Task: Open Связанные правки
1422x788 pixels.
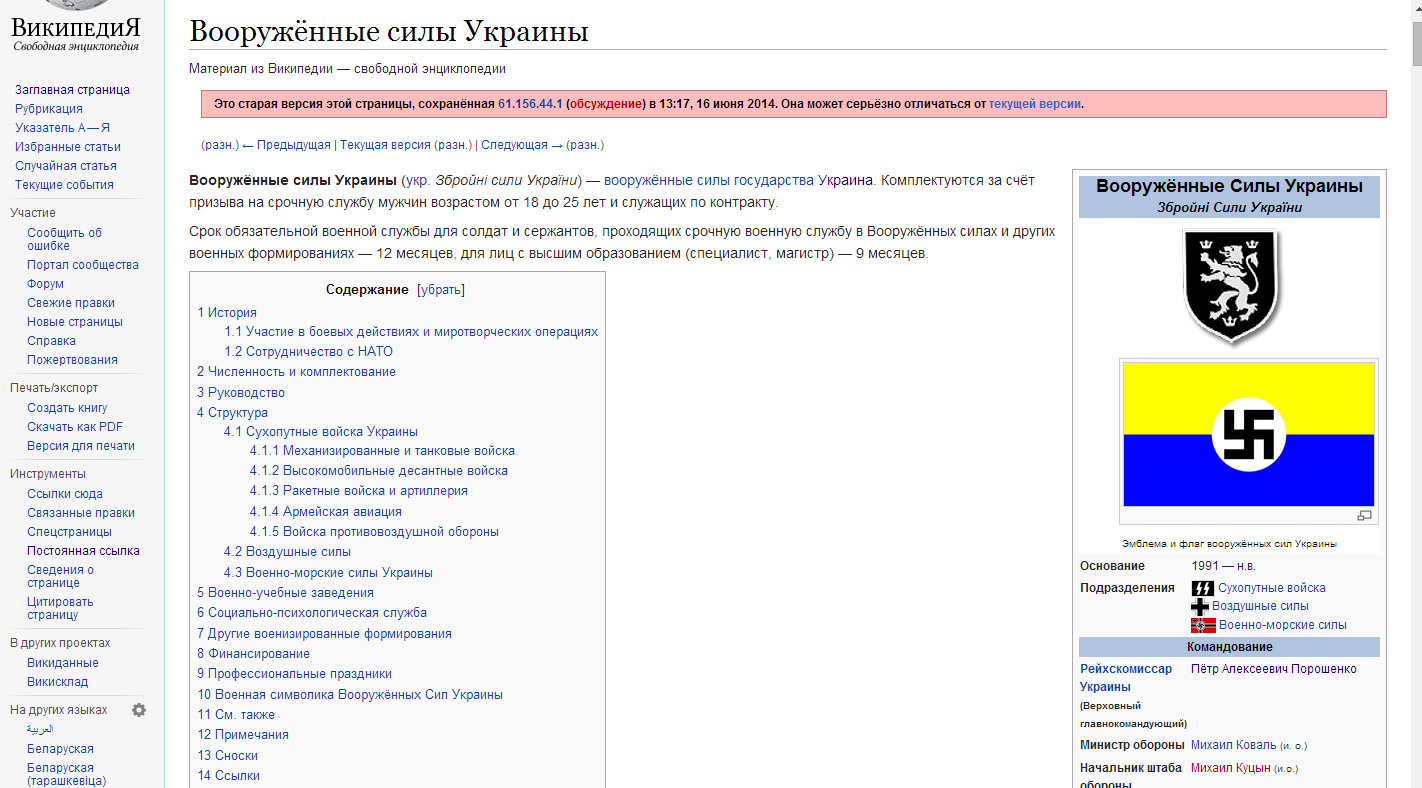Action: coord(81,513)
